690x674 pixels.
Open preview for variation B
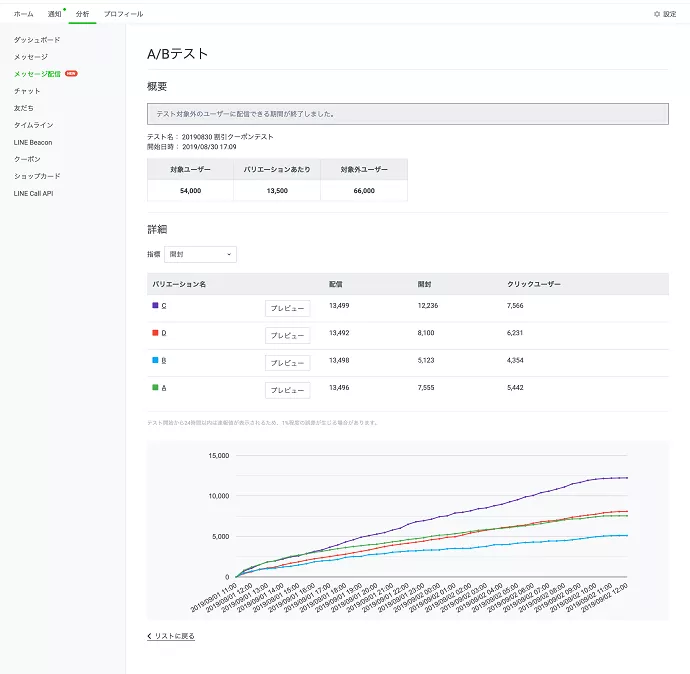click(287, 363)
